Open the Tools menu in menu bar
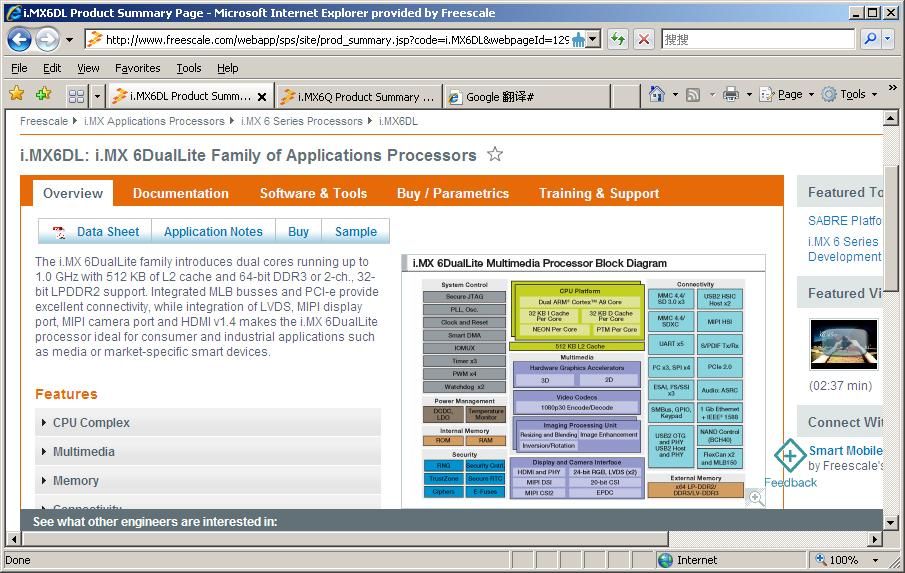This screenshot has width=905, height=573. (189, 68)
